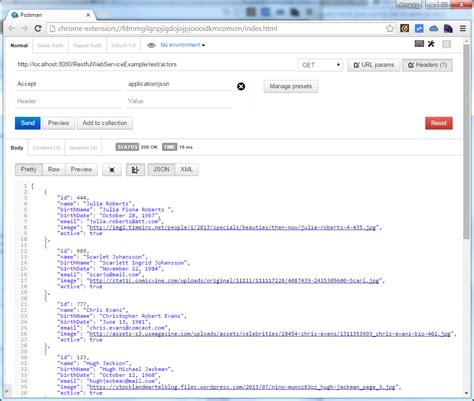Reload the page with the refresh icon
This screenshot has height=401, width=474.
point(38,28)
